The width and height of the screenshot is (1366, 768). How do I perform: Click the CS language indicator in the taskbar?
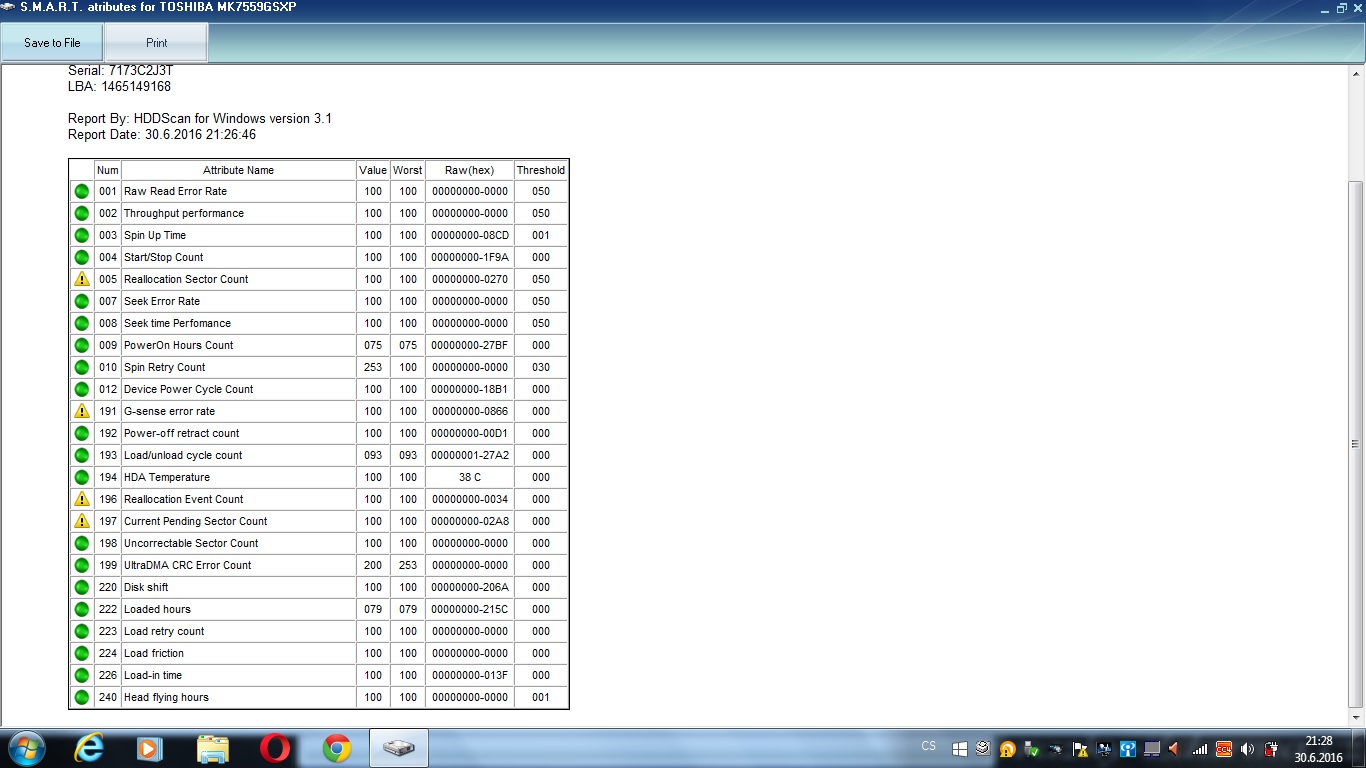[x=929, y=746]
